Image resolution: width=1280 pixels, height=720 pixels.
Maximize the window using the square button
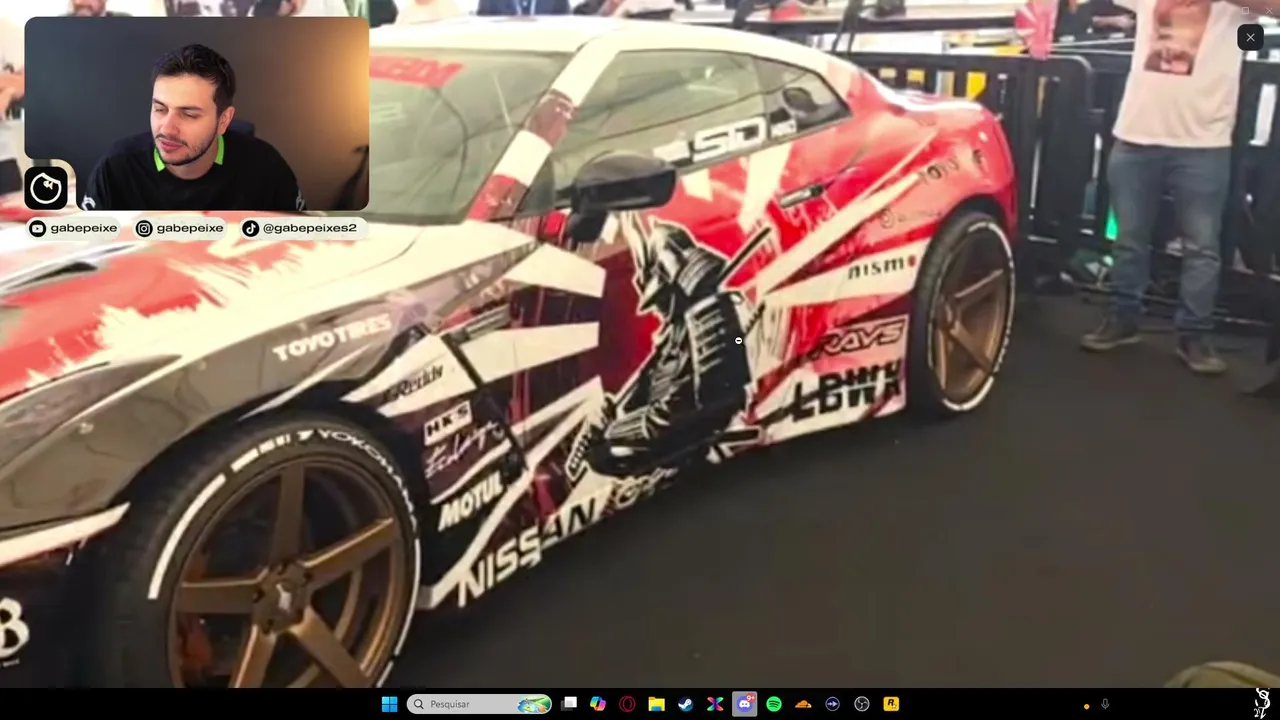[1245, 11]
